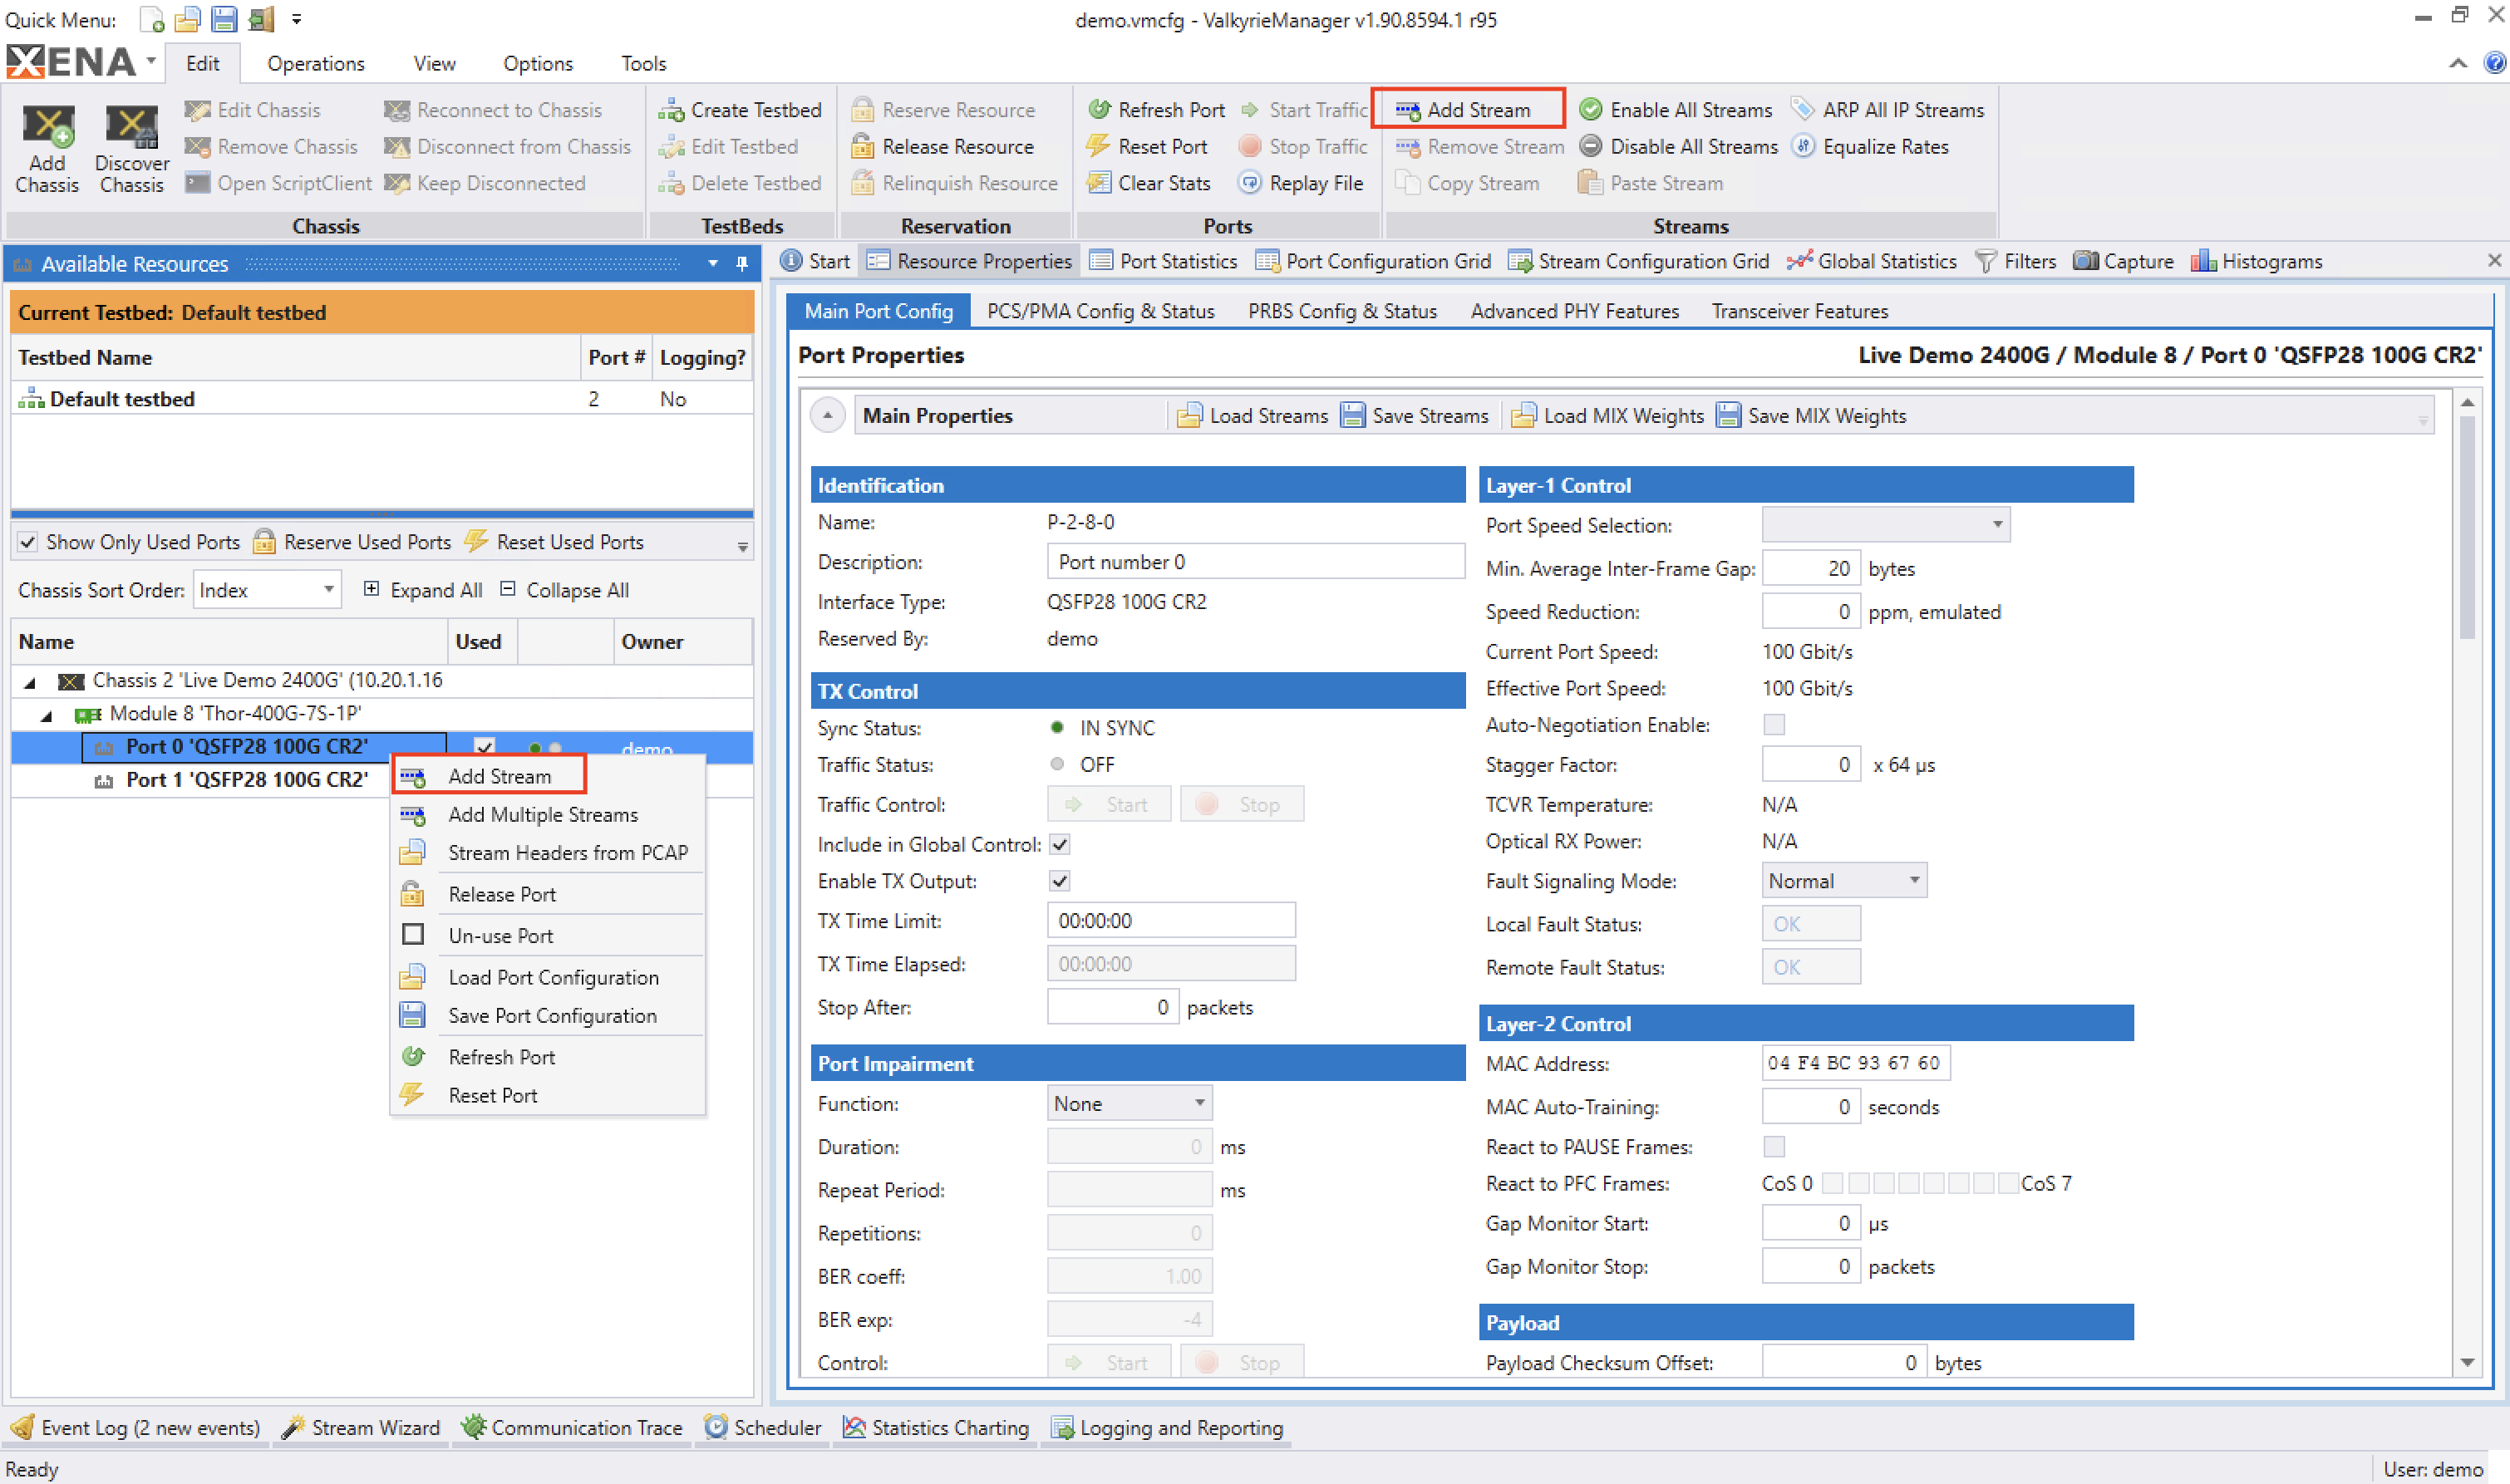Open Port Impairment Function dropdown
Viewport: 2510px width, 1484px height.
point(1129,1104)
